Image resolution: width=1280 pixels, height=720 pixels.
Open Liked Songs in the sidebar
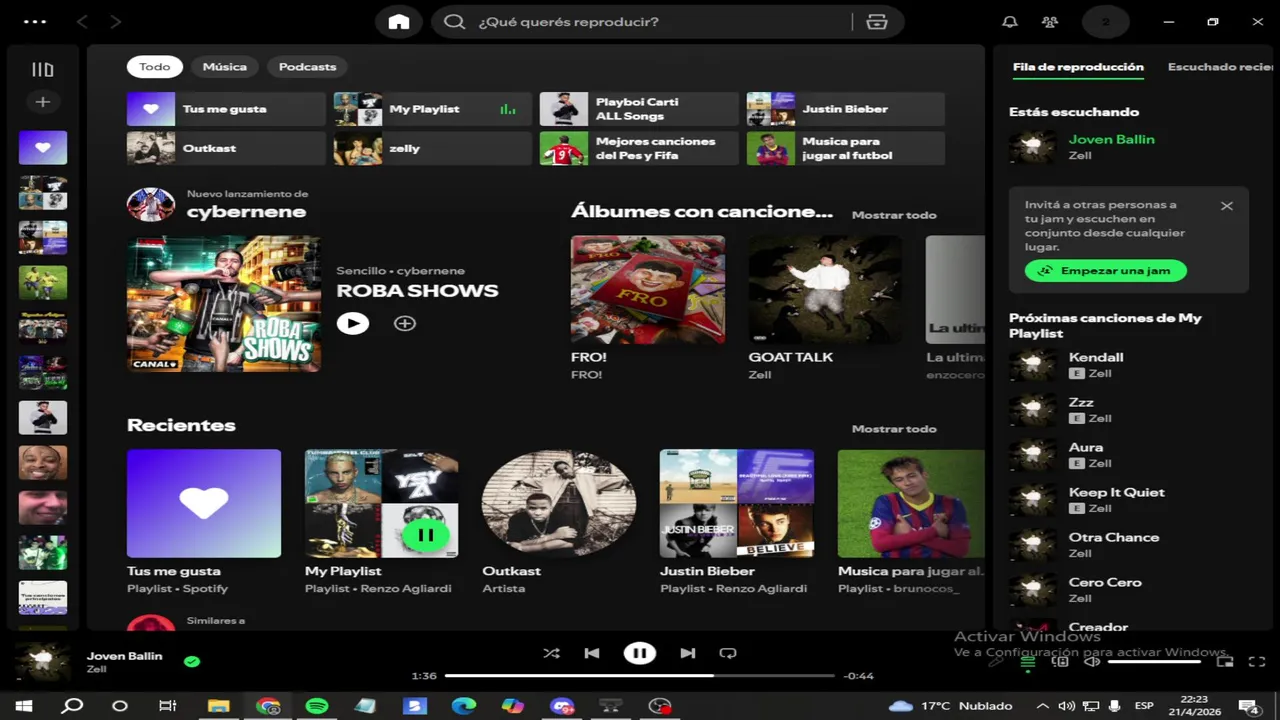(x=43, y=148)
